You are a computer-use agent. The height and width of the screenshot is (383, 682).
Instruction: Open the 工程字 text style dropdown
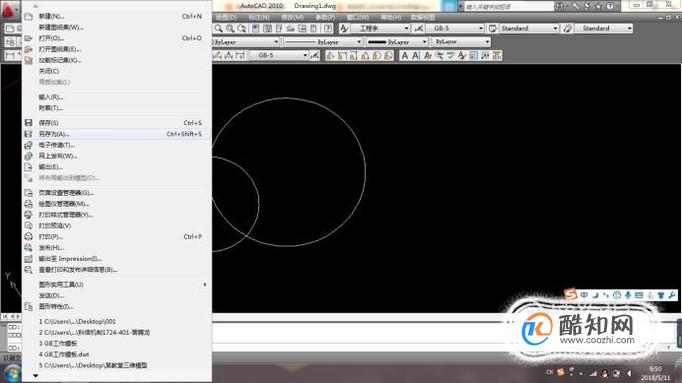point(381,28)
